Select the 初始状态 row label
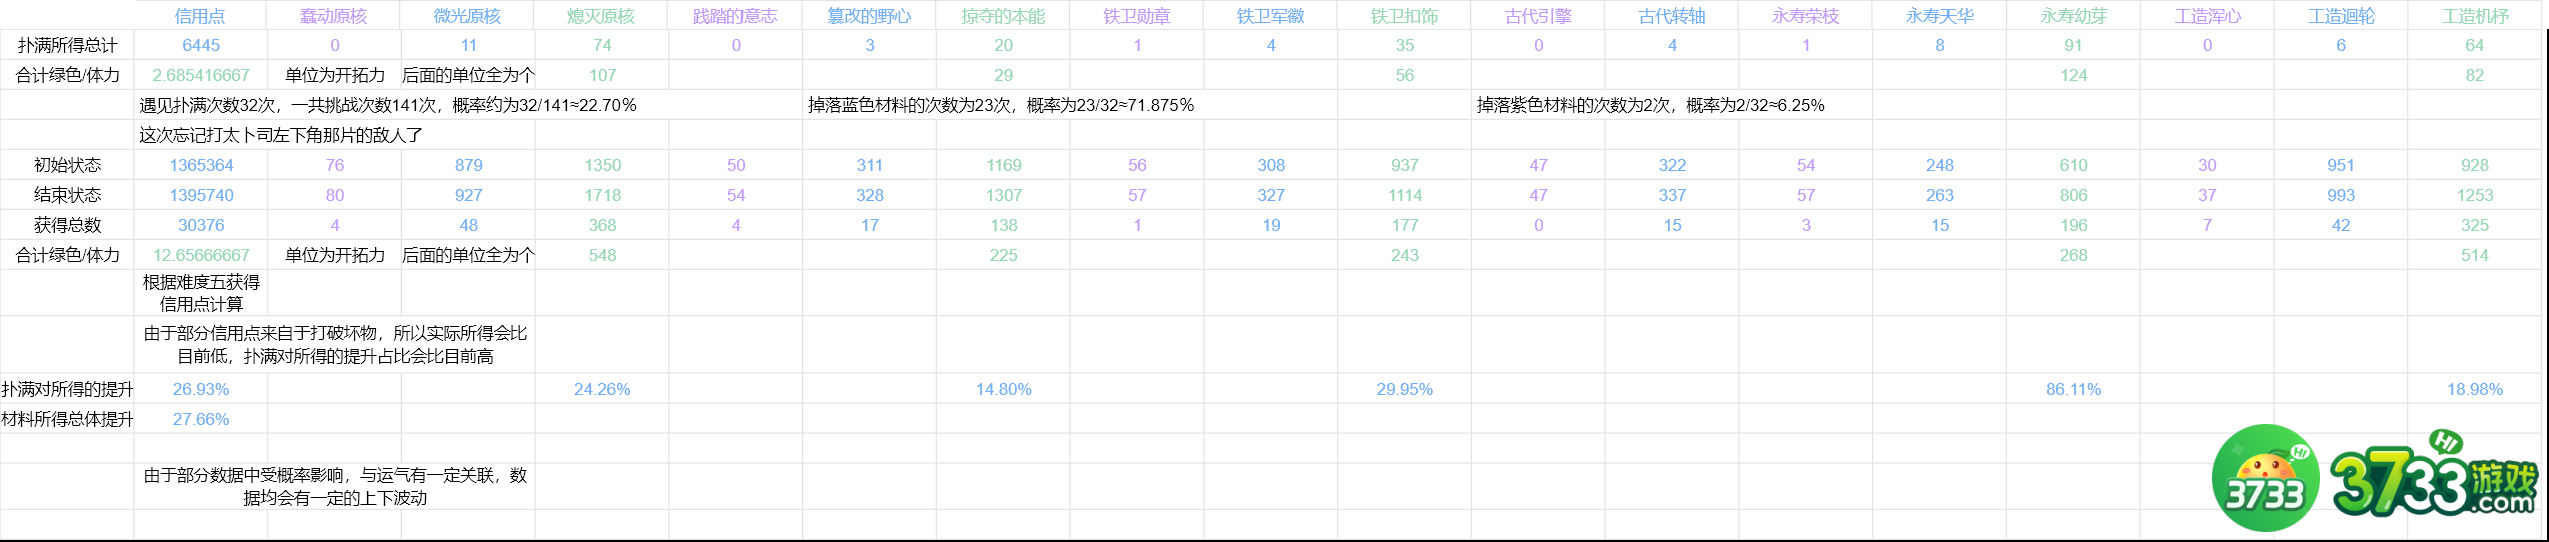The width and height of the screenshot is (2549, 542). [x=67, y=165]
